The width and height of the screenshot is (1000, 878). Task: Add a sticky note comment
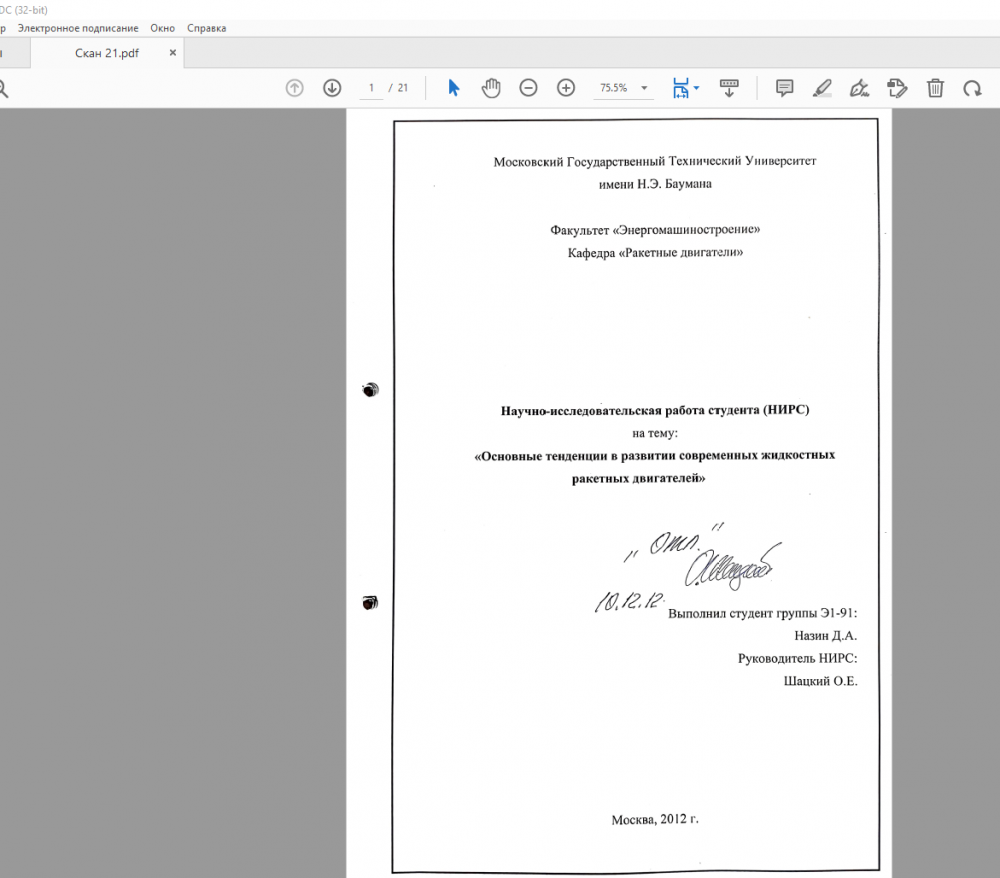tap(784, 88)
